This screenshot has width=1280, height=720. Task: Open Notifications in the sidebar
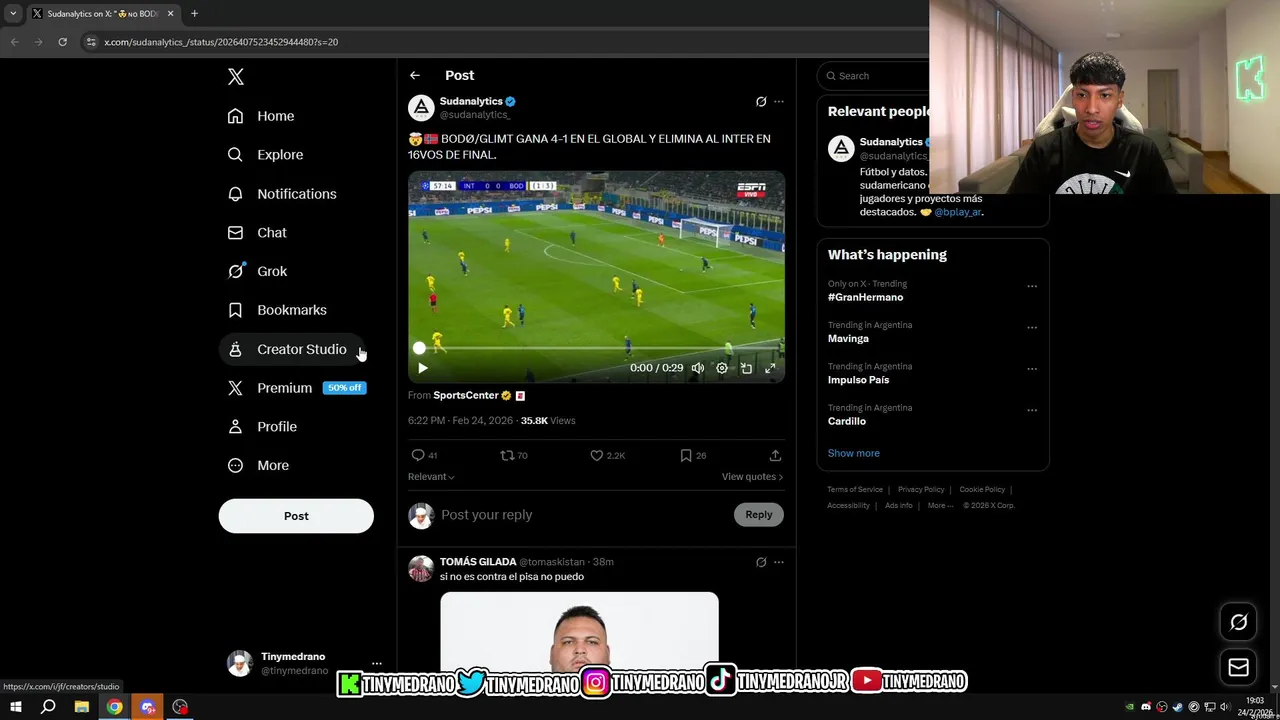pyautogui.click(x=282, y=194)
